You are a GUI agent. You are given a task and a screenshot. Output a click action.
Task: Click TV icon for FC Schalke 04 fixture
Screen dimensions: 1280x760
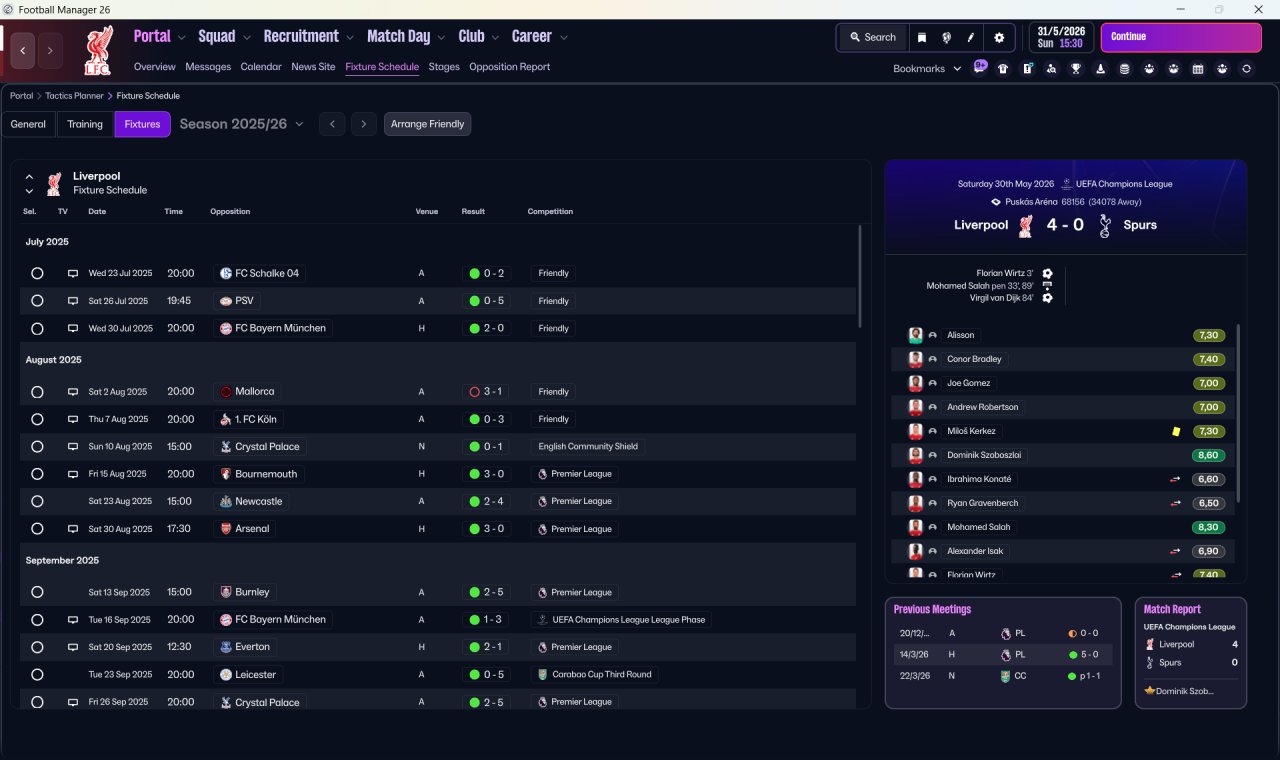pos(72,273)
